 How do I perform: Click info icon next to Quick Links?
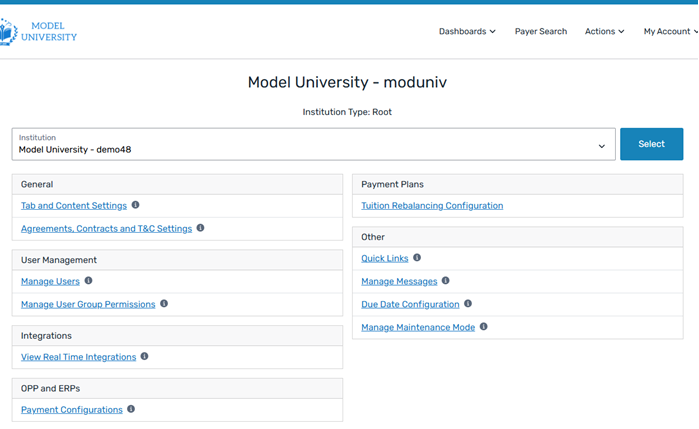pos(417,258)
